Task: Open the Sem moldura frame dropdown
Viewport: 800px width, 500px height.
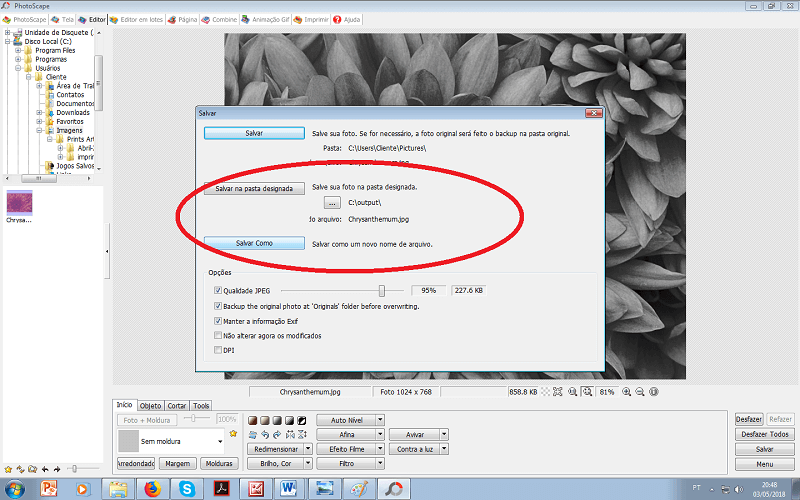Action: coord(219,441)
